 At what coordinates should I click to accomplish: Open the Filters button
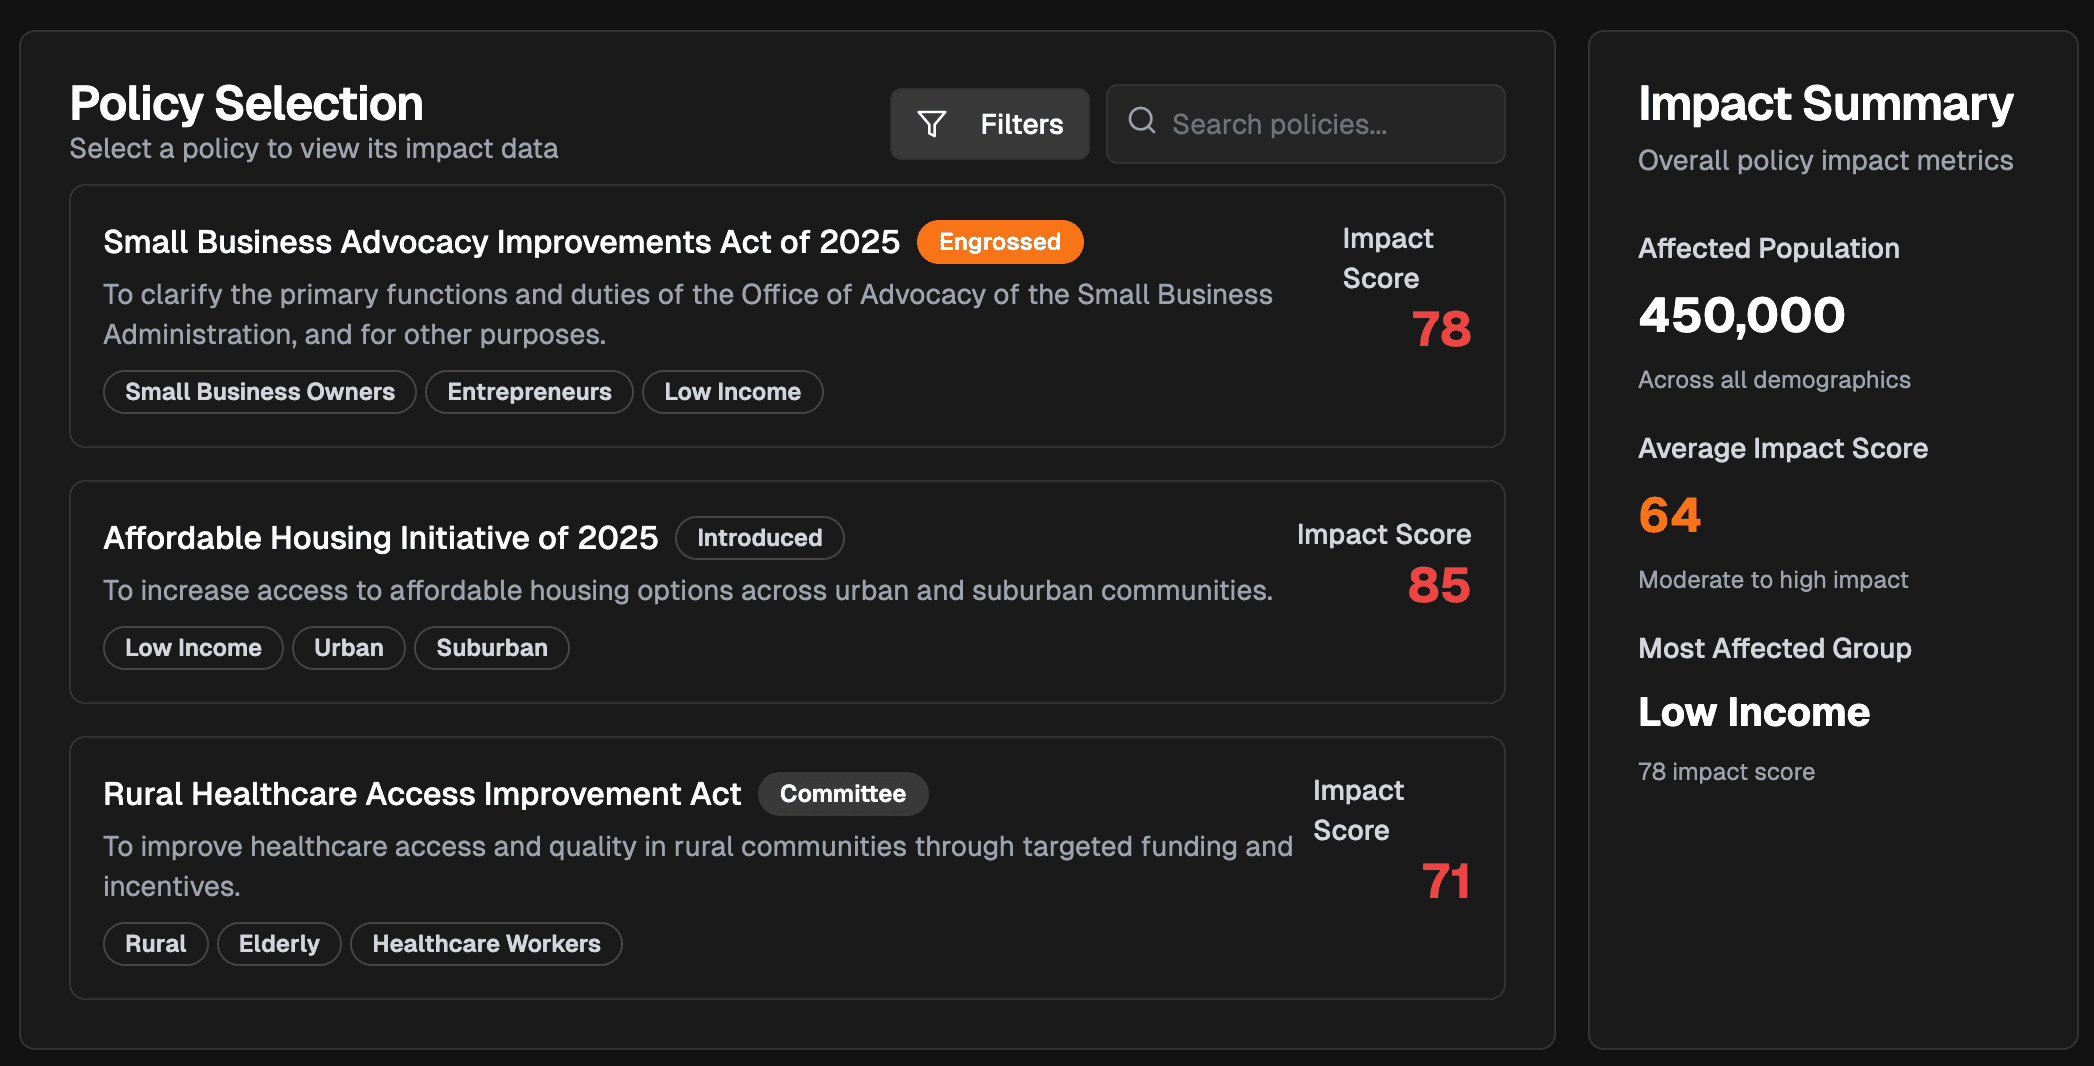[x=990, y=124]
